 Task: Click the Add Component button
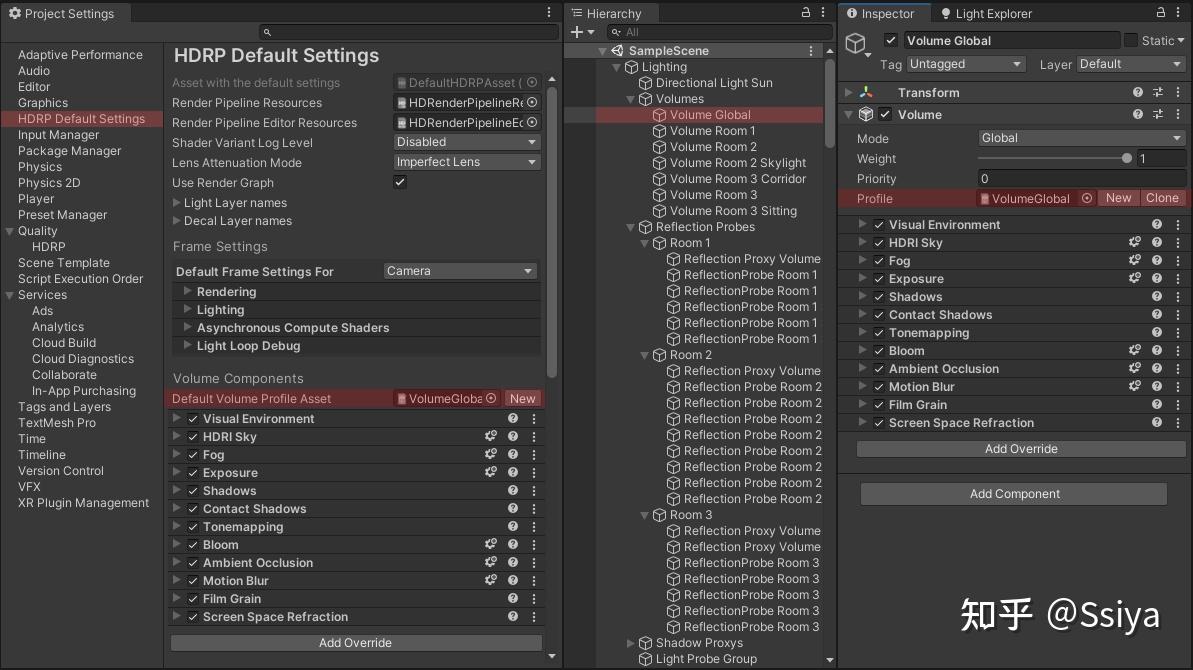tap(1014, 494)
